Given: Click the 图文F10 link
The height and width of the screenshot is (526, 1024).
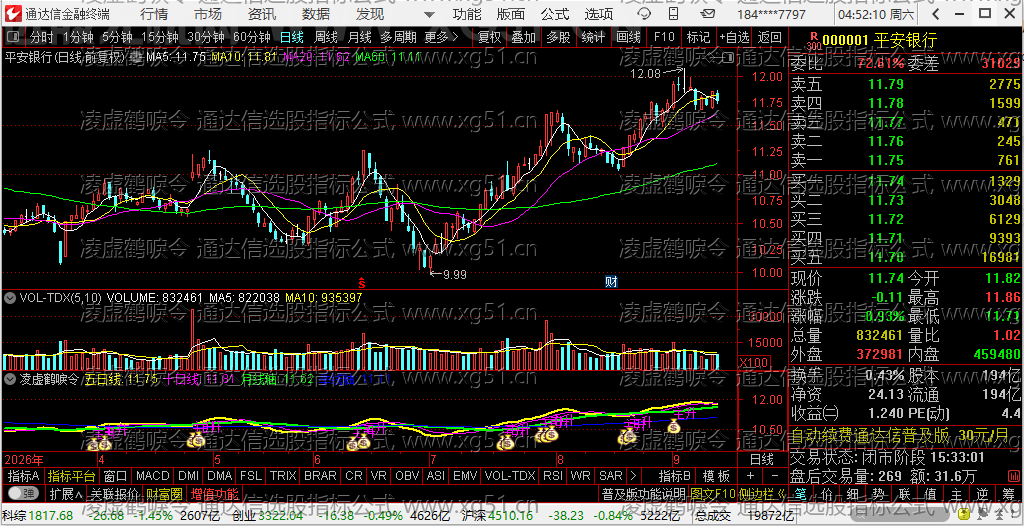Looking at the screenshot, I should (x=714, y=492).
